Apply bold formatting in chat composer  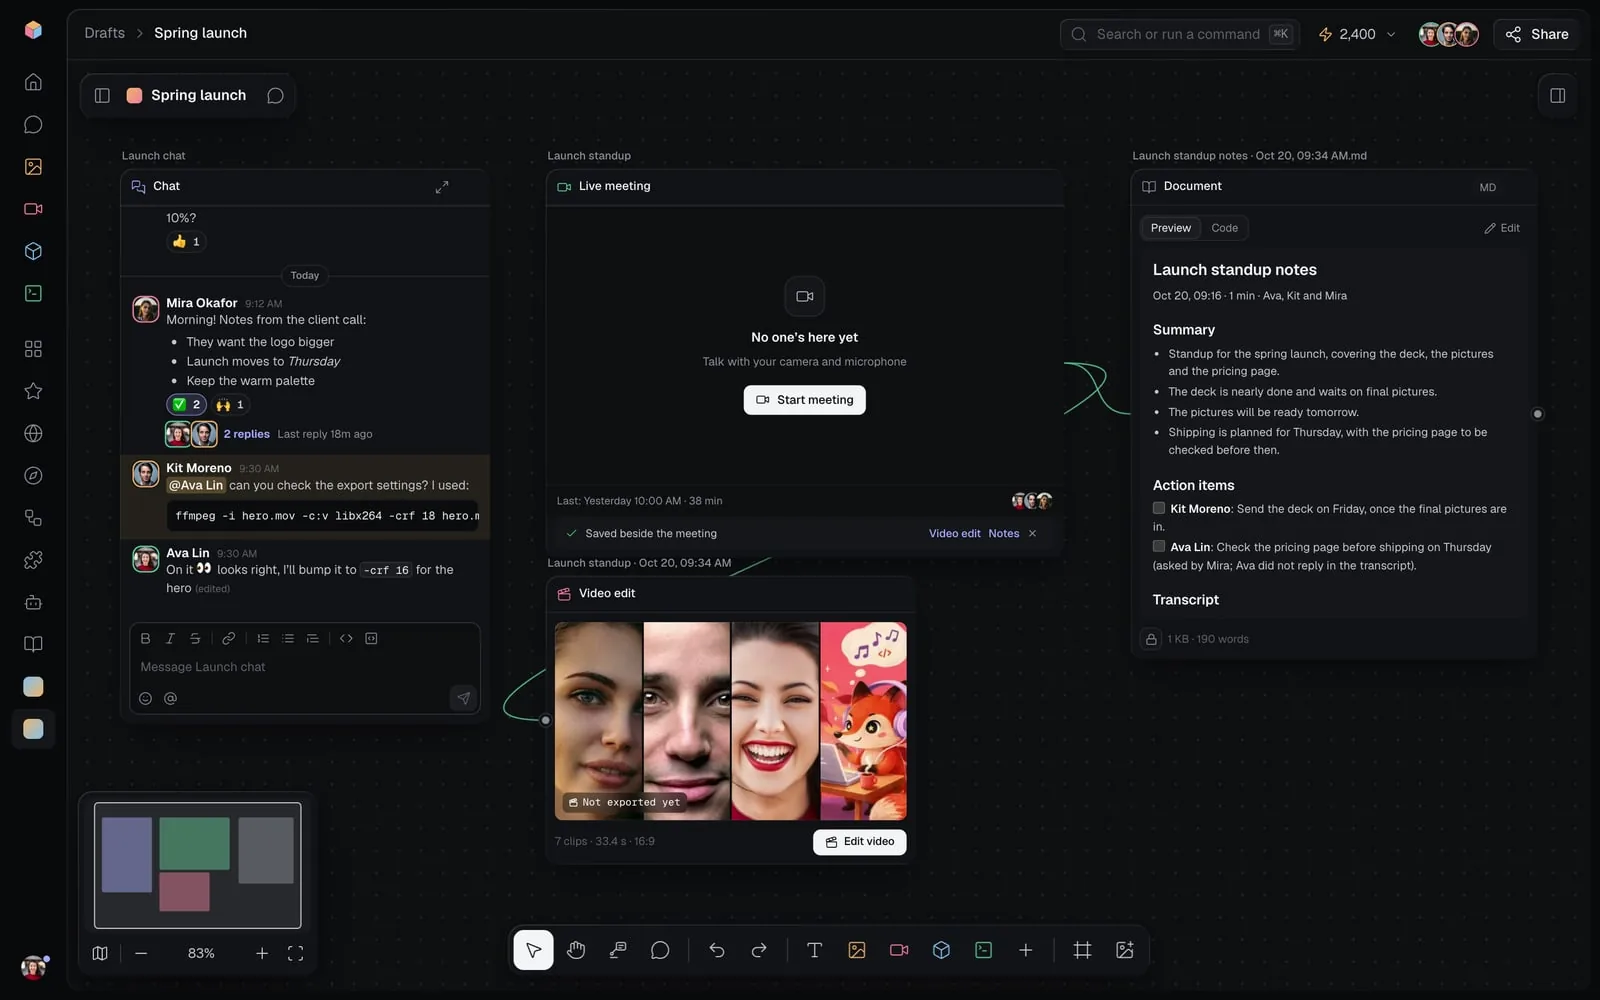[145, 638]
